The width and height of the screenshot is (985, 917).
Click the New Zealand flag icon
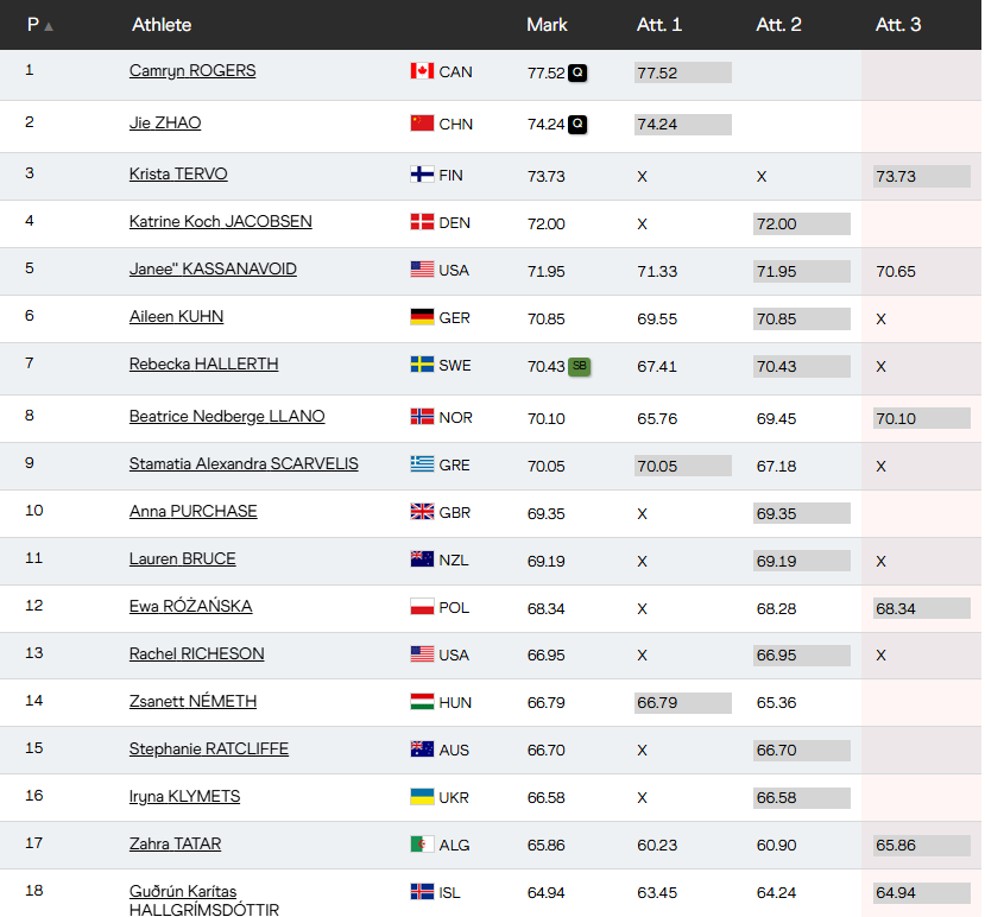(x=421, y=559)
